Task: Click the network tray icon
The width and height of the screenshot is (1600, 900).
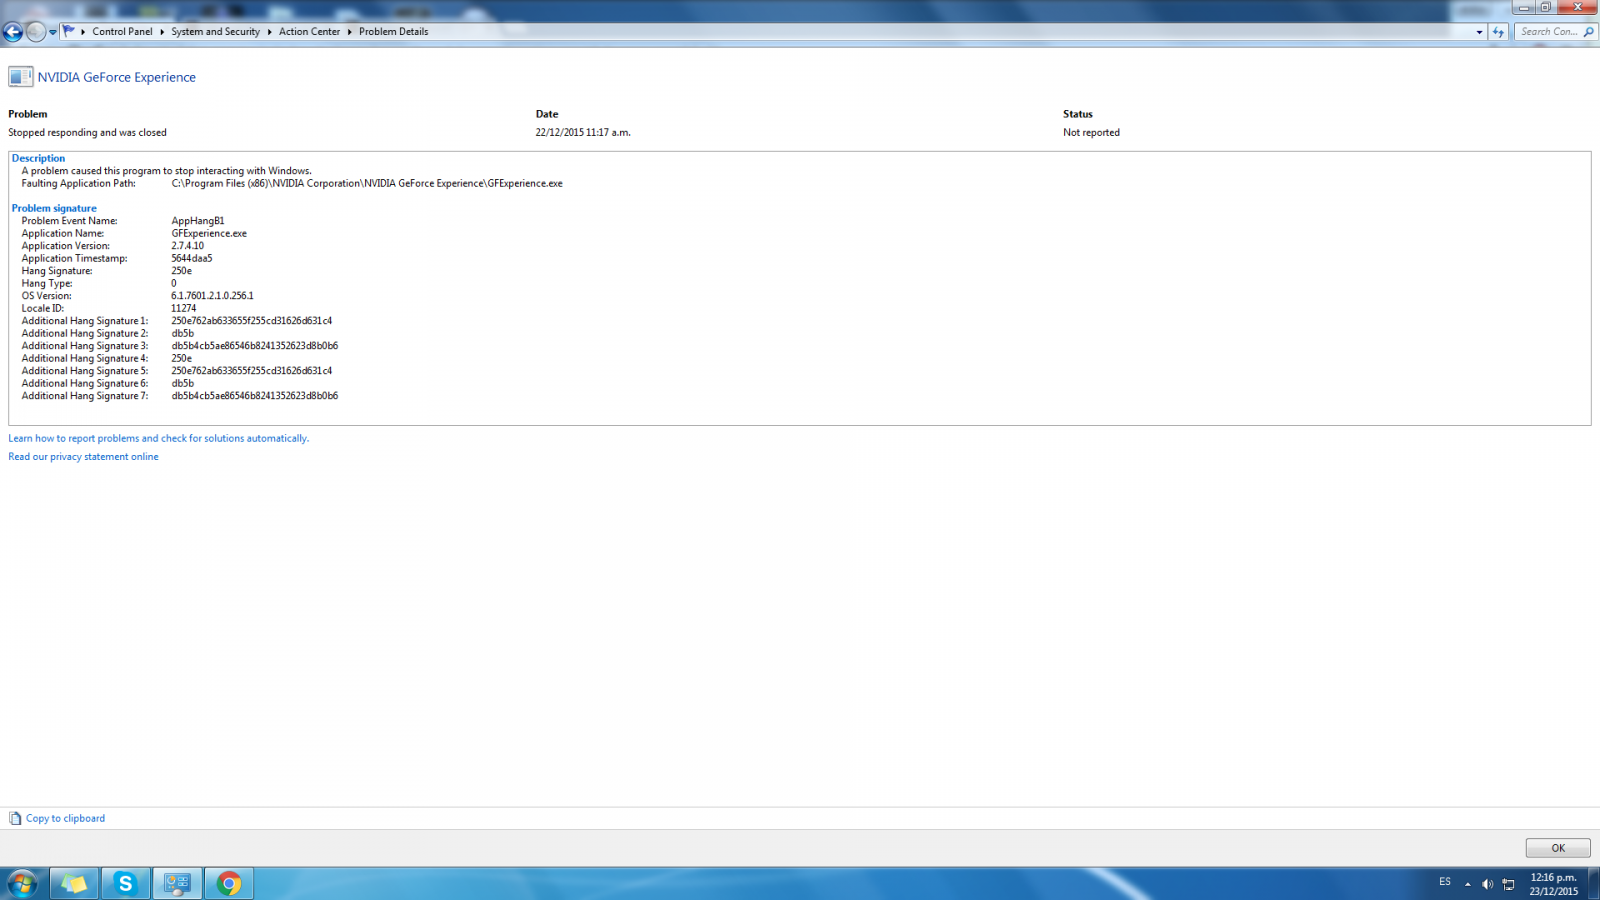Action: [1509, 884]
